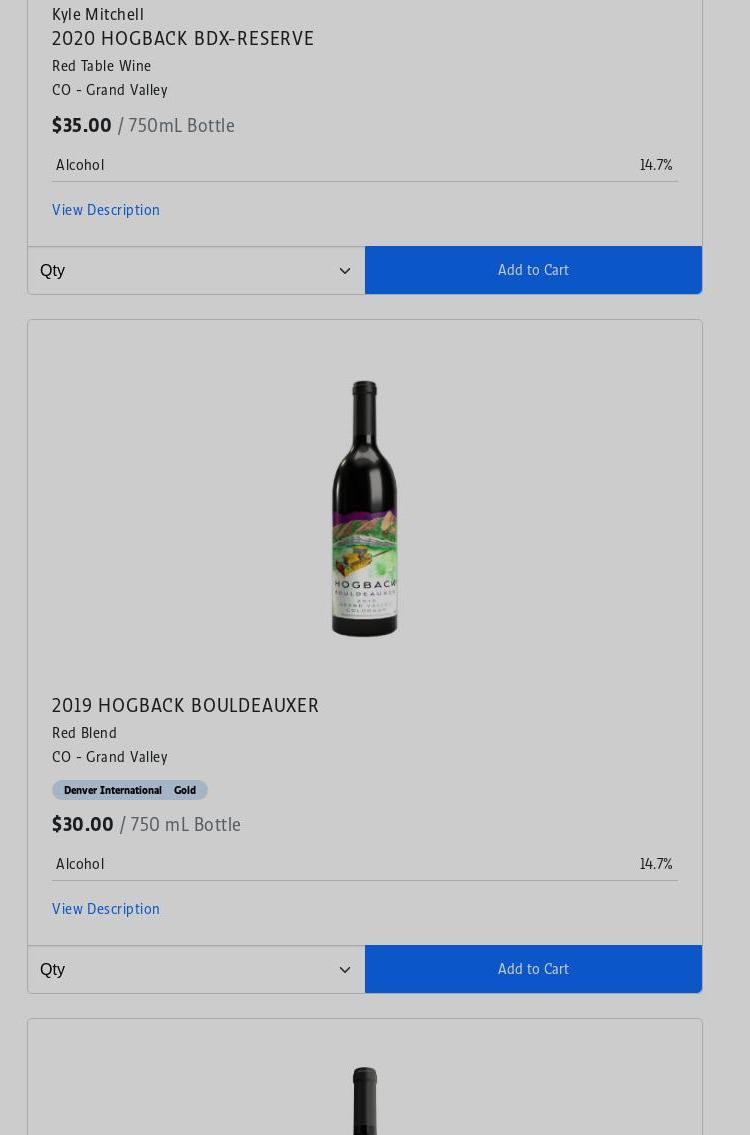Click the Denver International Gold award badge
Viewport: 750px width, 1135px height.
(x=130, y=790)
